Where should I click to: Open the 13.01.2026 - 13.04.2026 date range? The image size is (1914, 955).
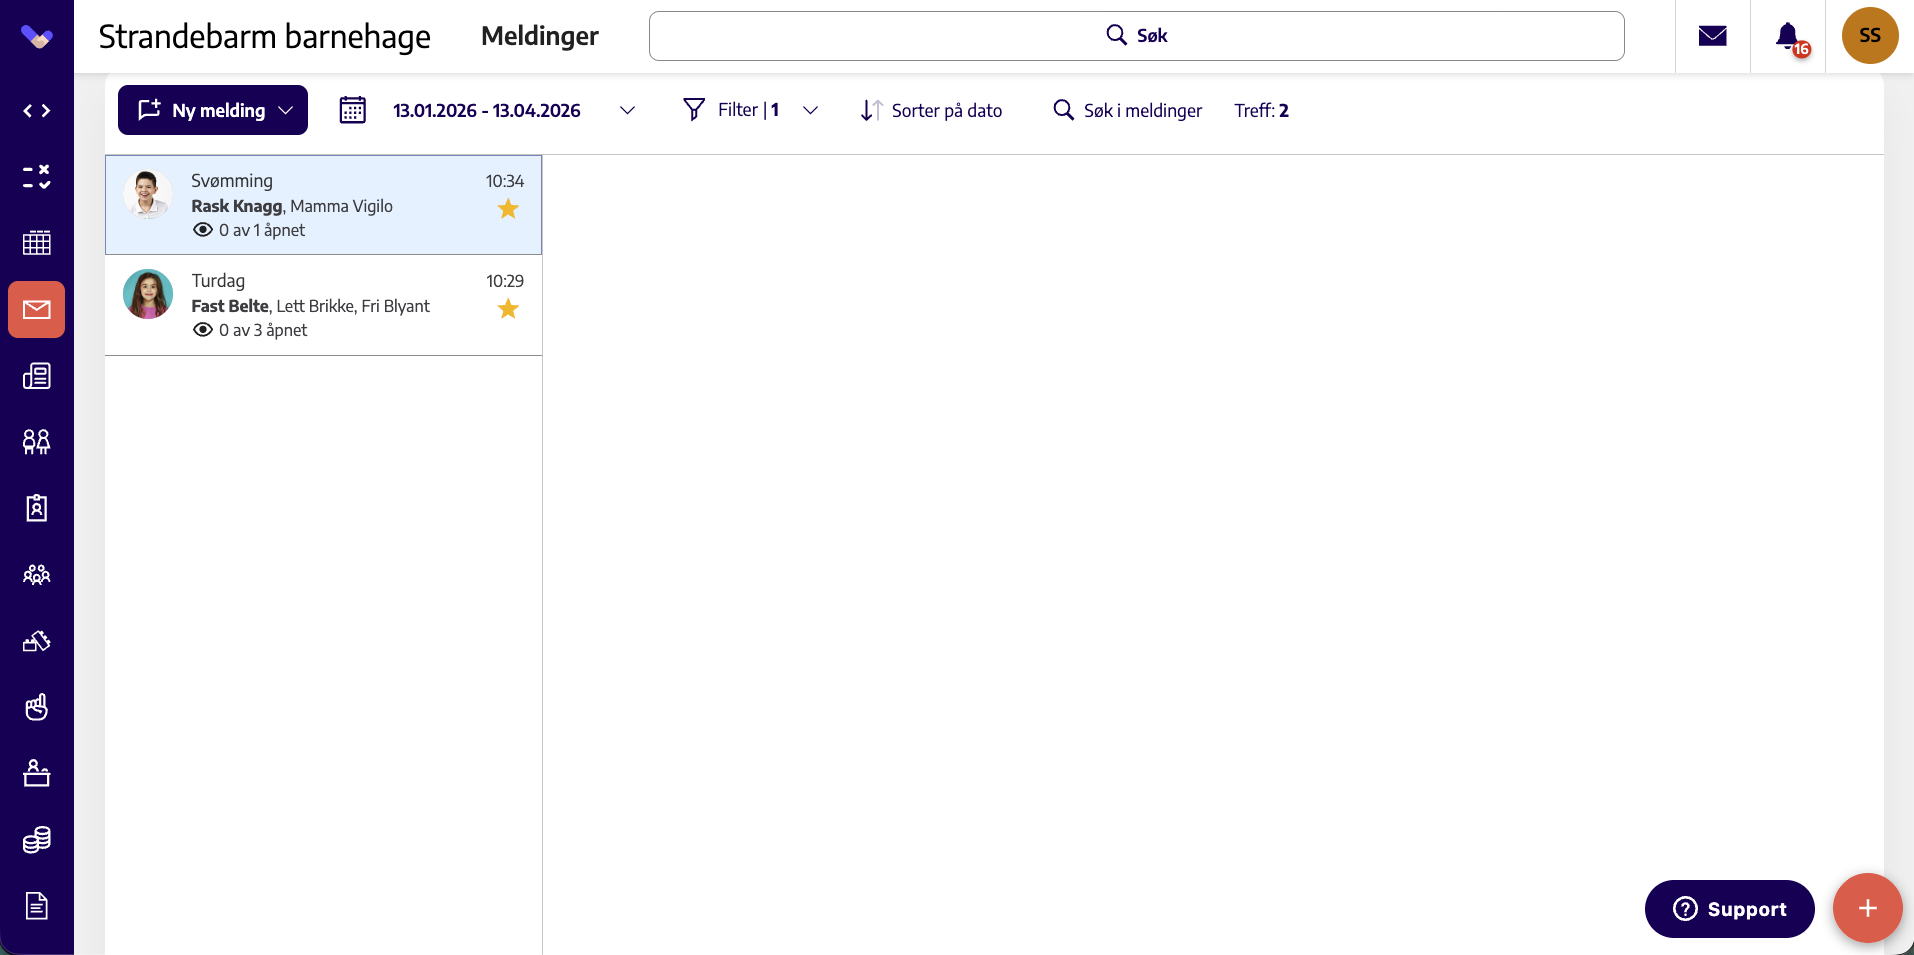tap(487, 110)
